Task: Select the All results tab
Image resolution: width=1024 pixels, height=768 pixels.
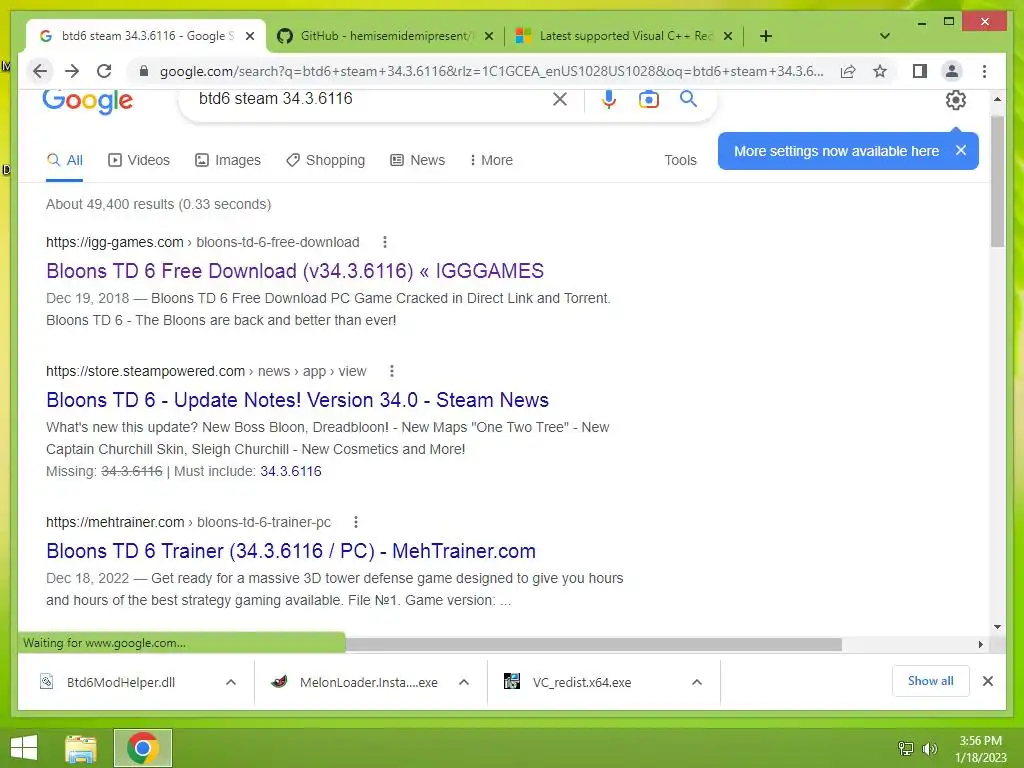Action: (x=65, y=160)
